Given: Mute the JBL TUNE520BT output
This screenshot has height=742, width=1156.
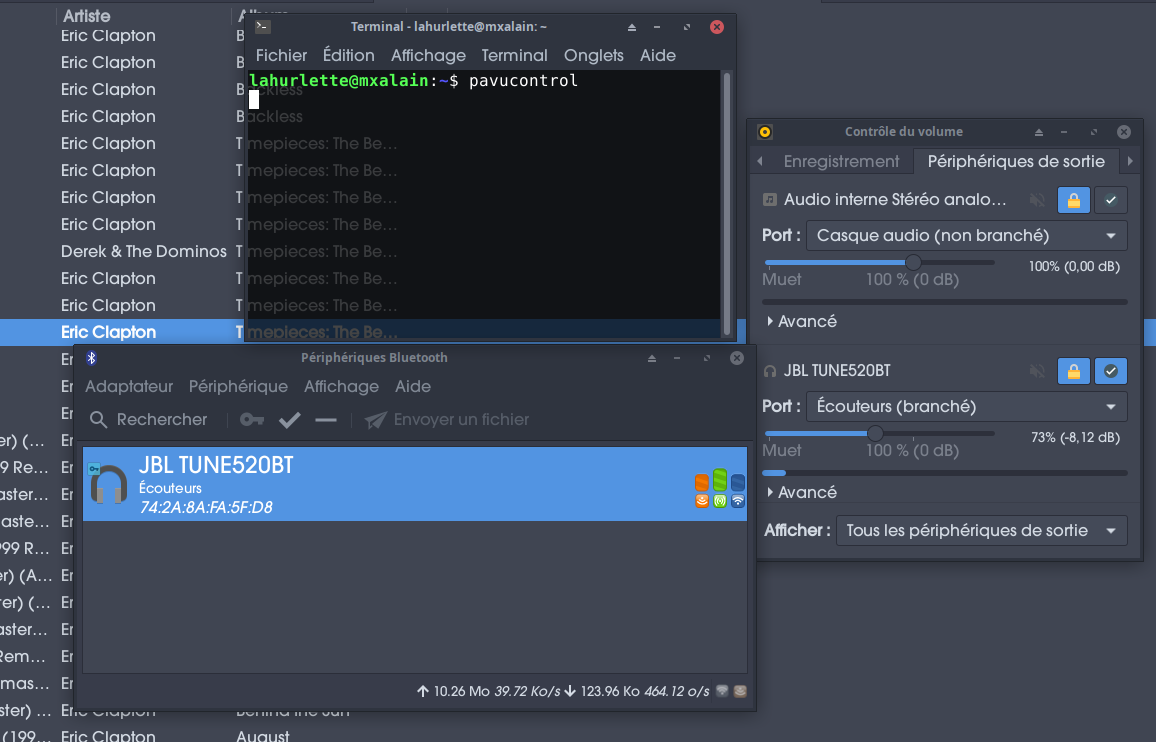Looking at the screenshot, I should tap(1037, 371).
